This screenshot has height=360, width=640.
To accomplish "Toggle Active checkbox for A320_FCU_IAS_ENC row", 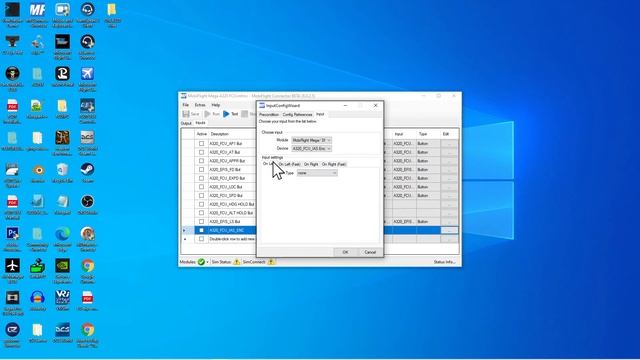I will click(x=201, y=230).
